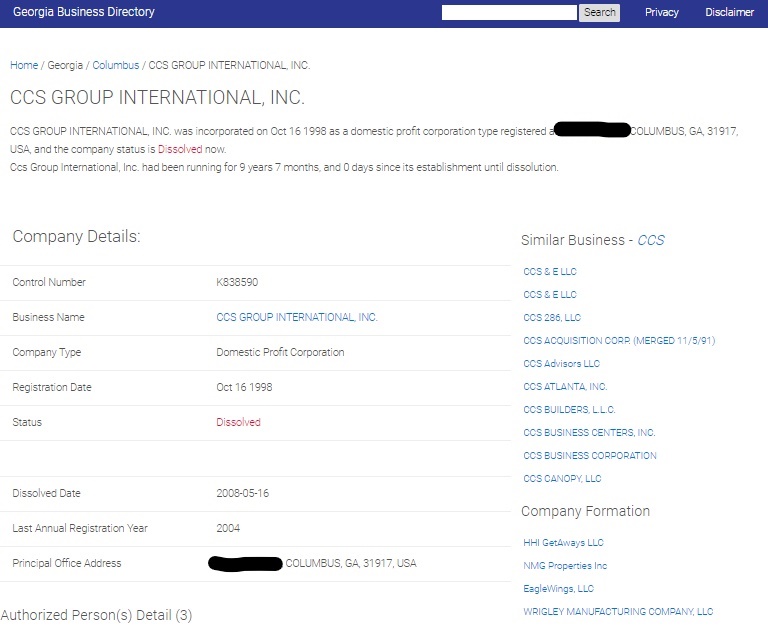The image size is (768, 628).
Task: Select the registration date Oct 16 1998 value
Action: (x=244, y=387)
